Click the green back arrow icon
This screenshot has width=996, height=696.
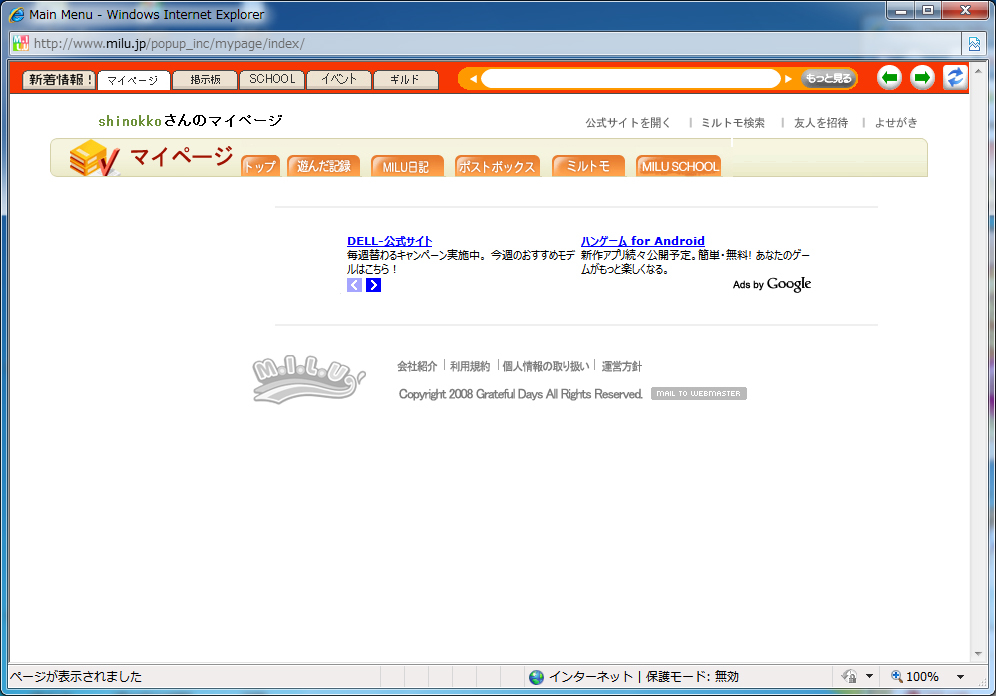[x=889, y=78]
